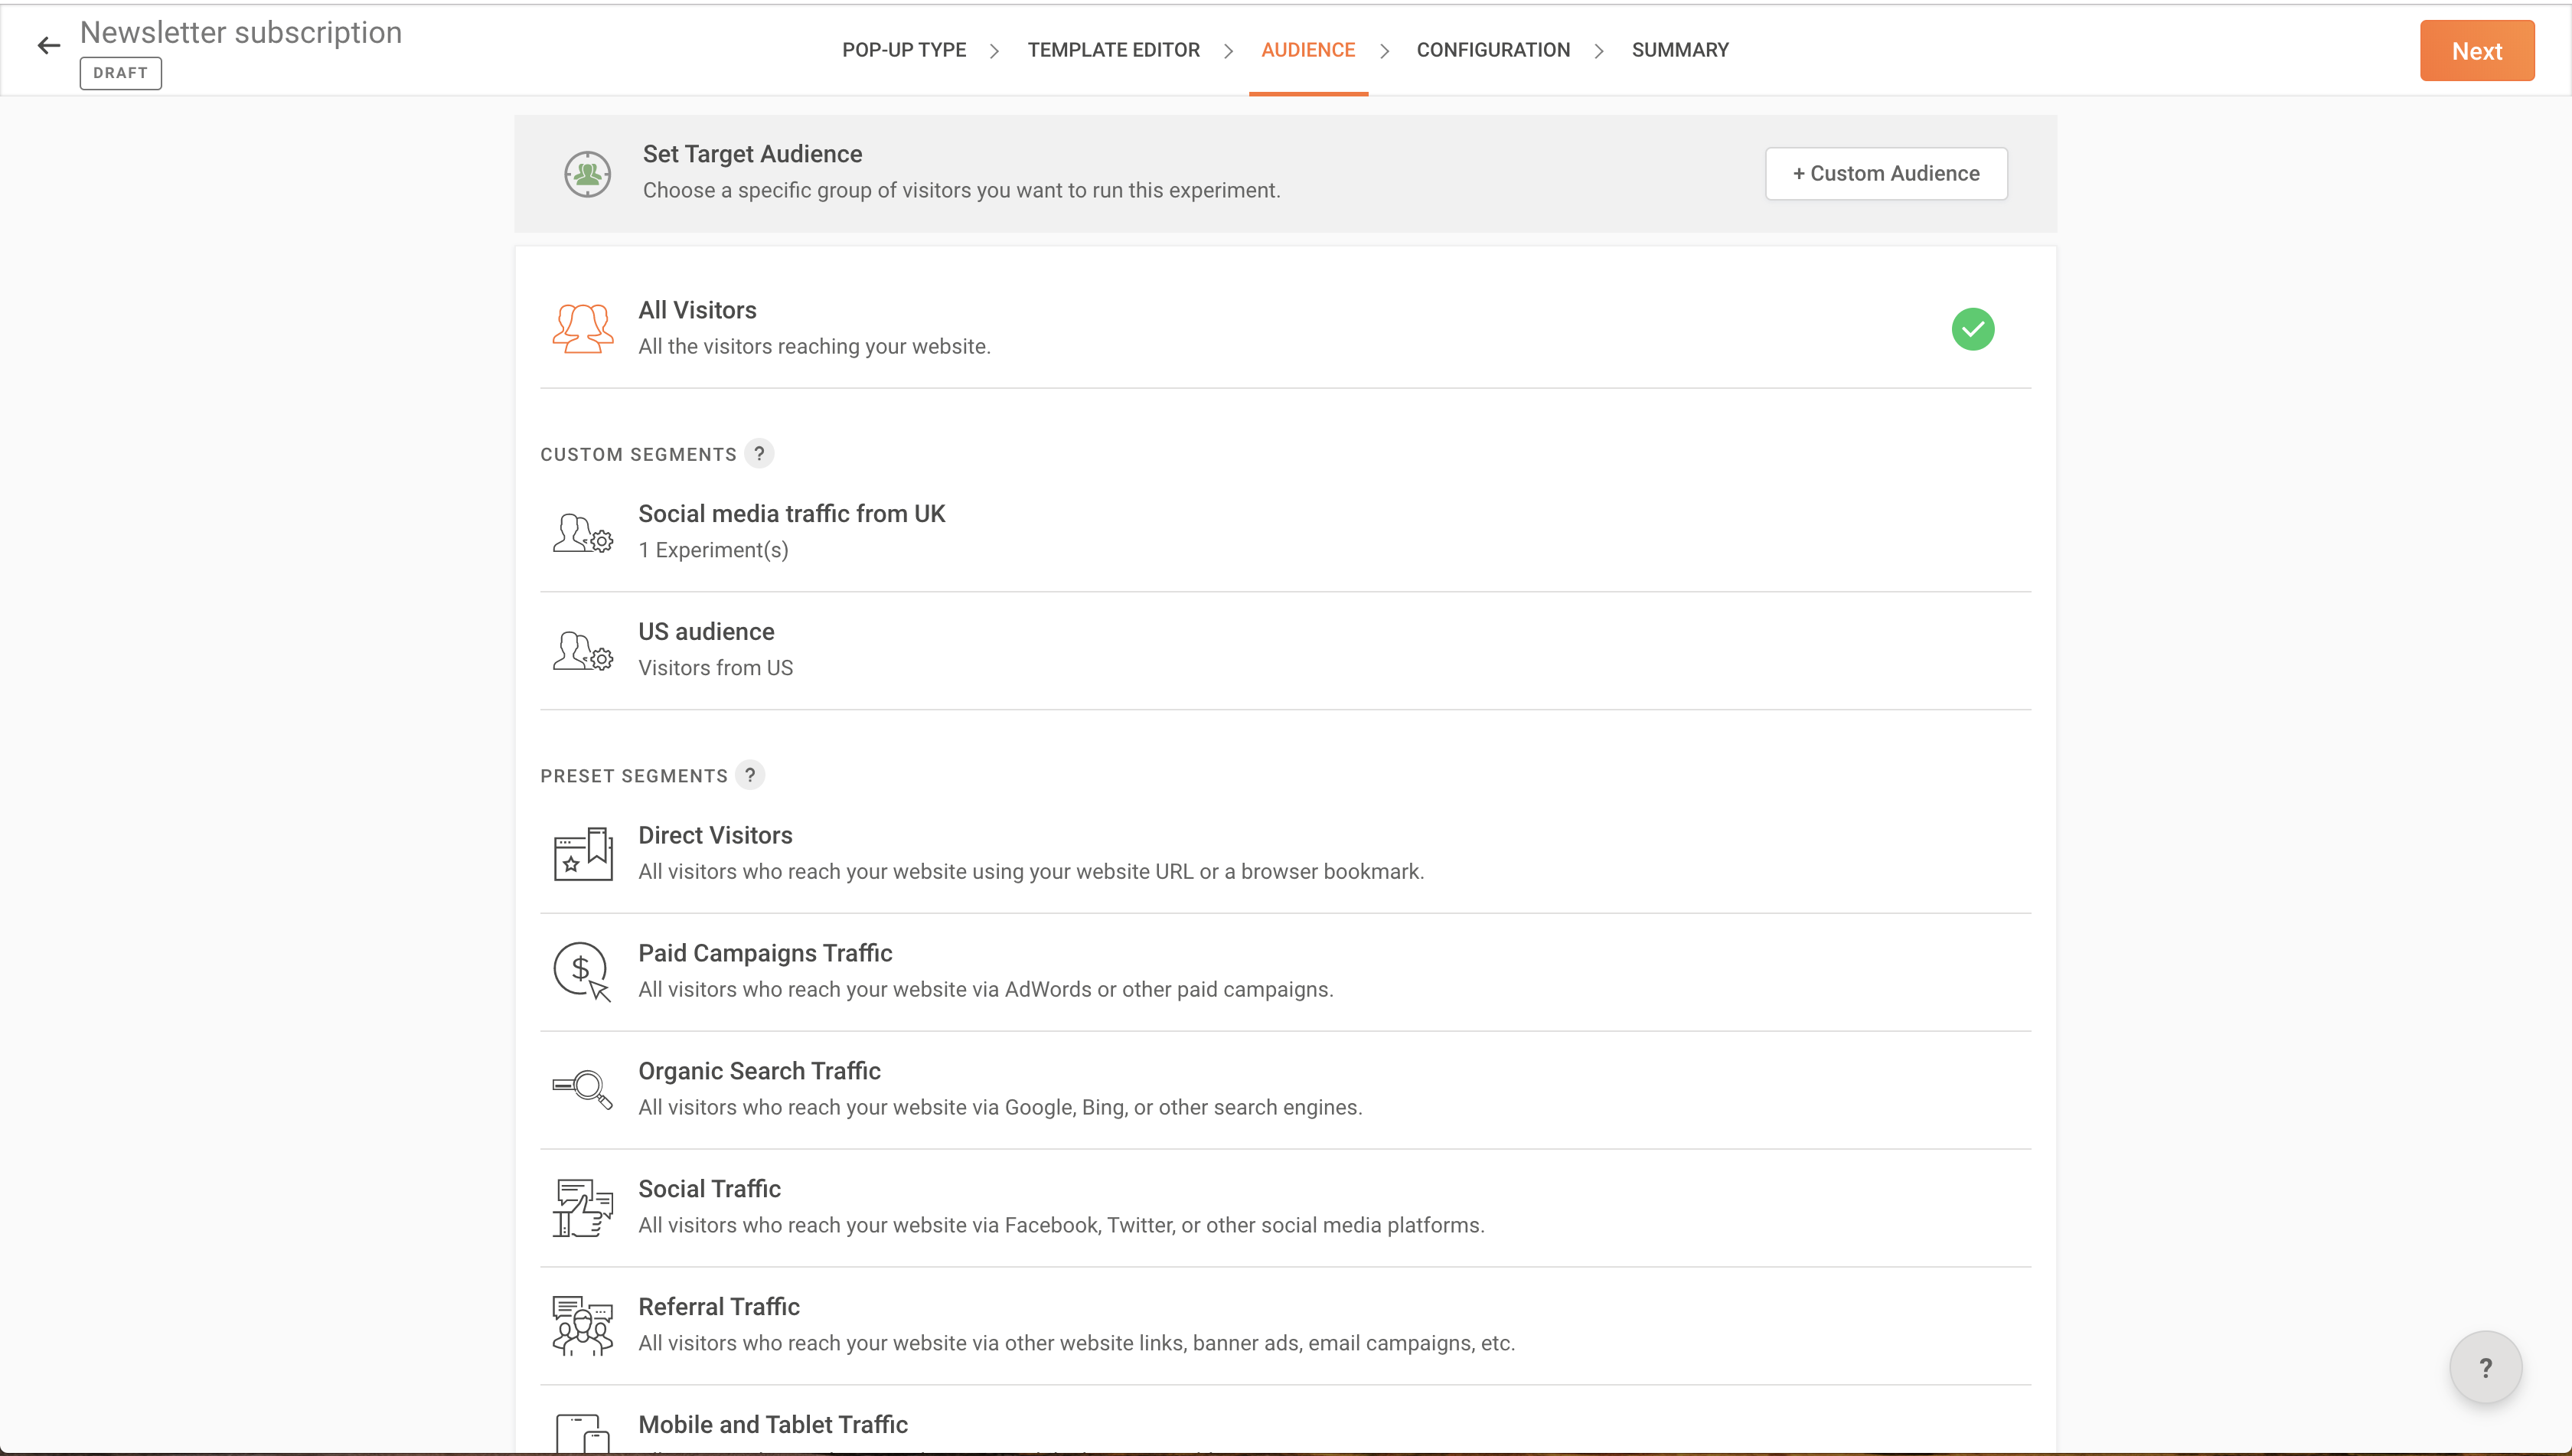The image size is (2572, 1456).
Task: Open the floating help button
Action: 2485,1367
